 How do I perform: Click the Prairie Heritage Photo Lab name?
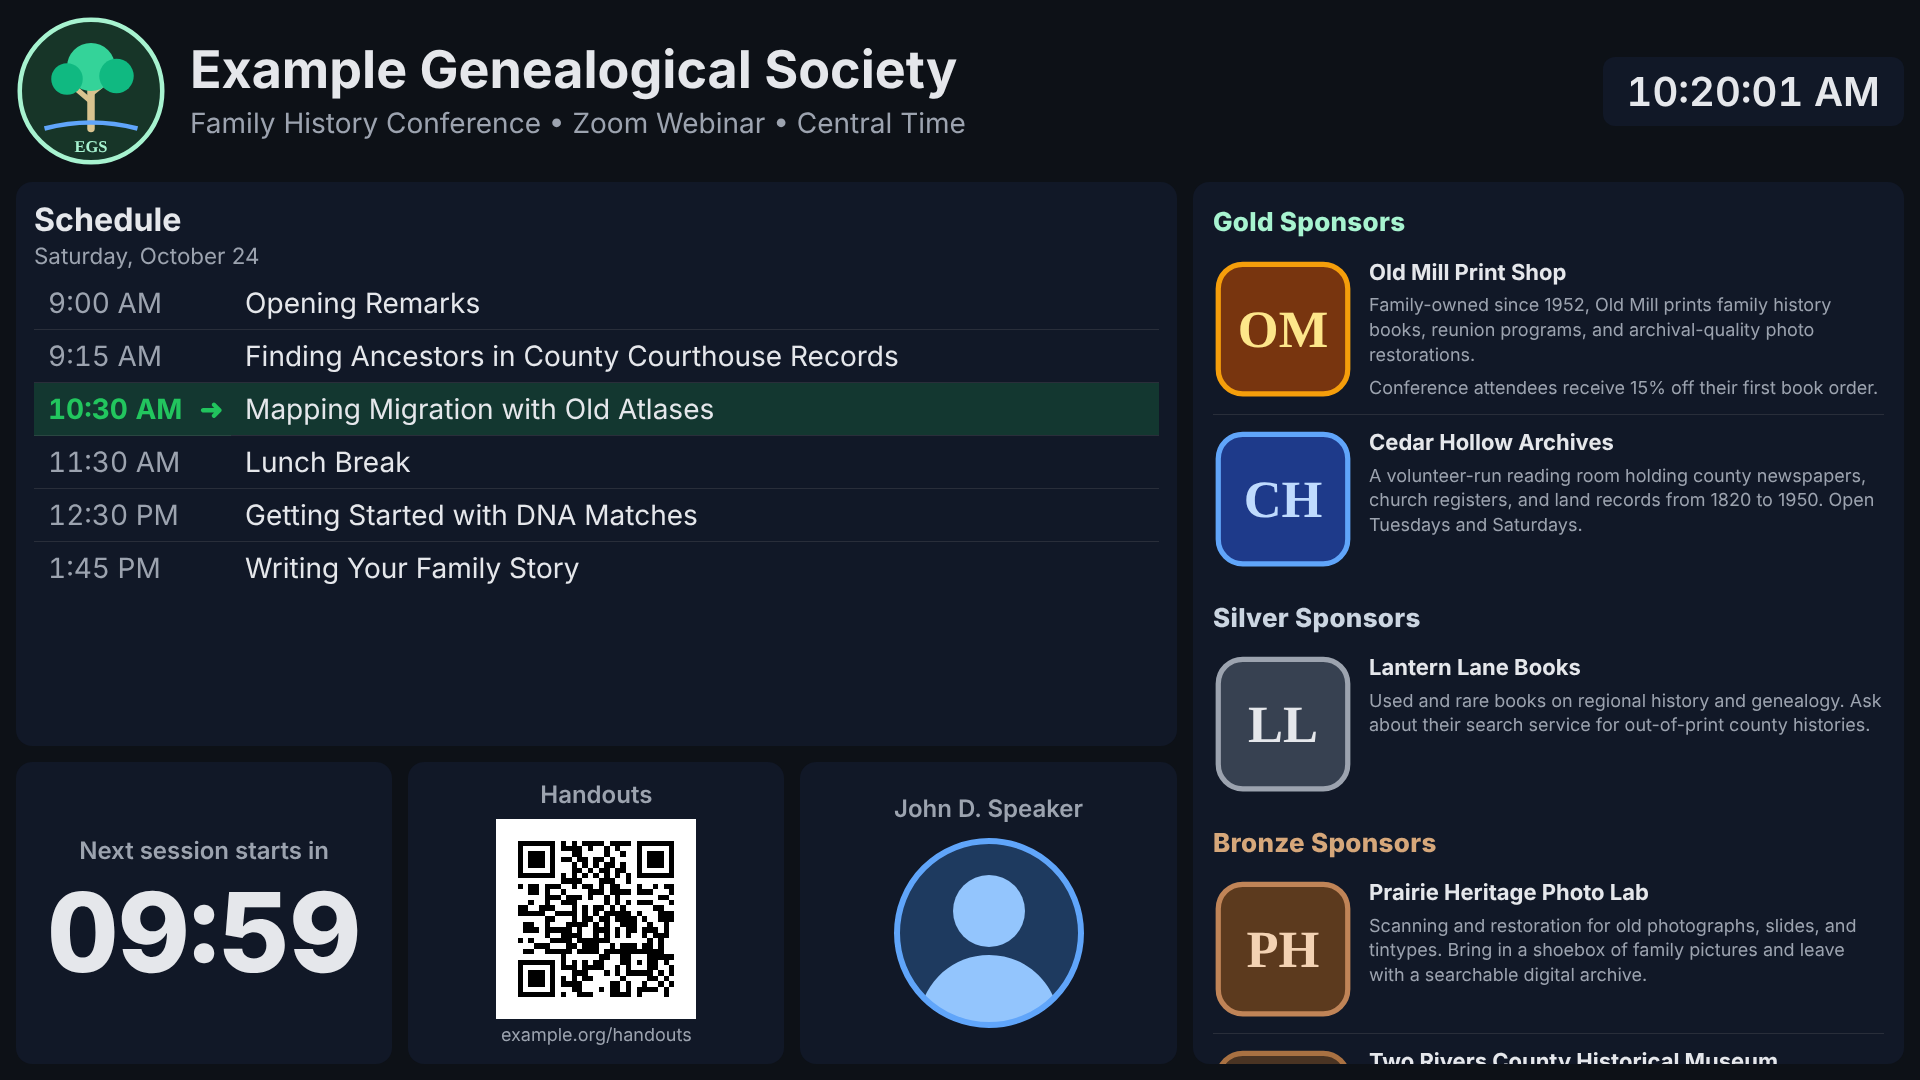coord(1508,892)
